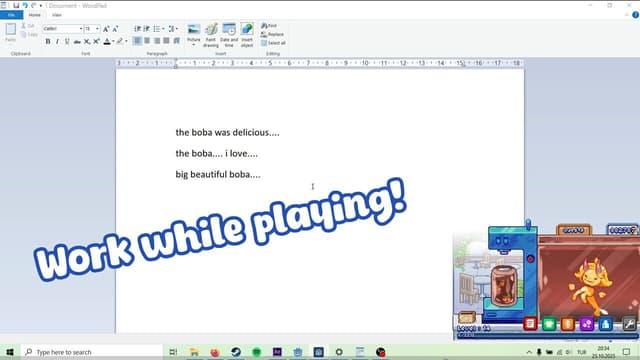The image size is (640, 360).
Task: Insert a Paint drawing
Action: 211,35
